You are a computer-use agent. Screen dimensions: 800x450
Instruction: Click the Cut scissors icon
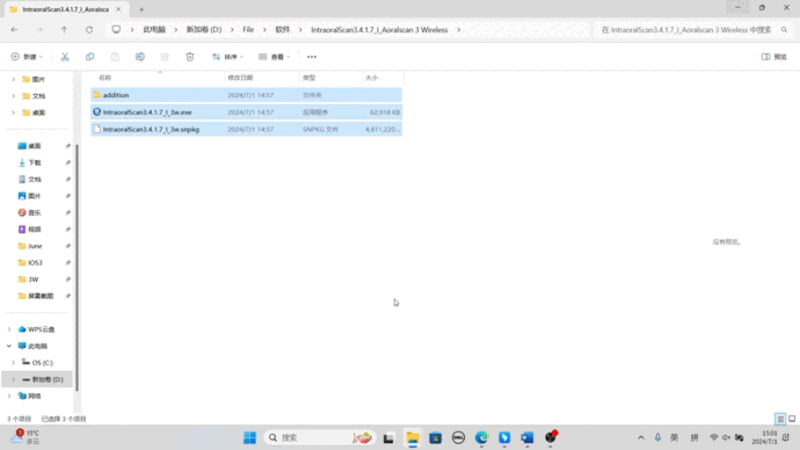tap(65, 57)
